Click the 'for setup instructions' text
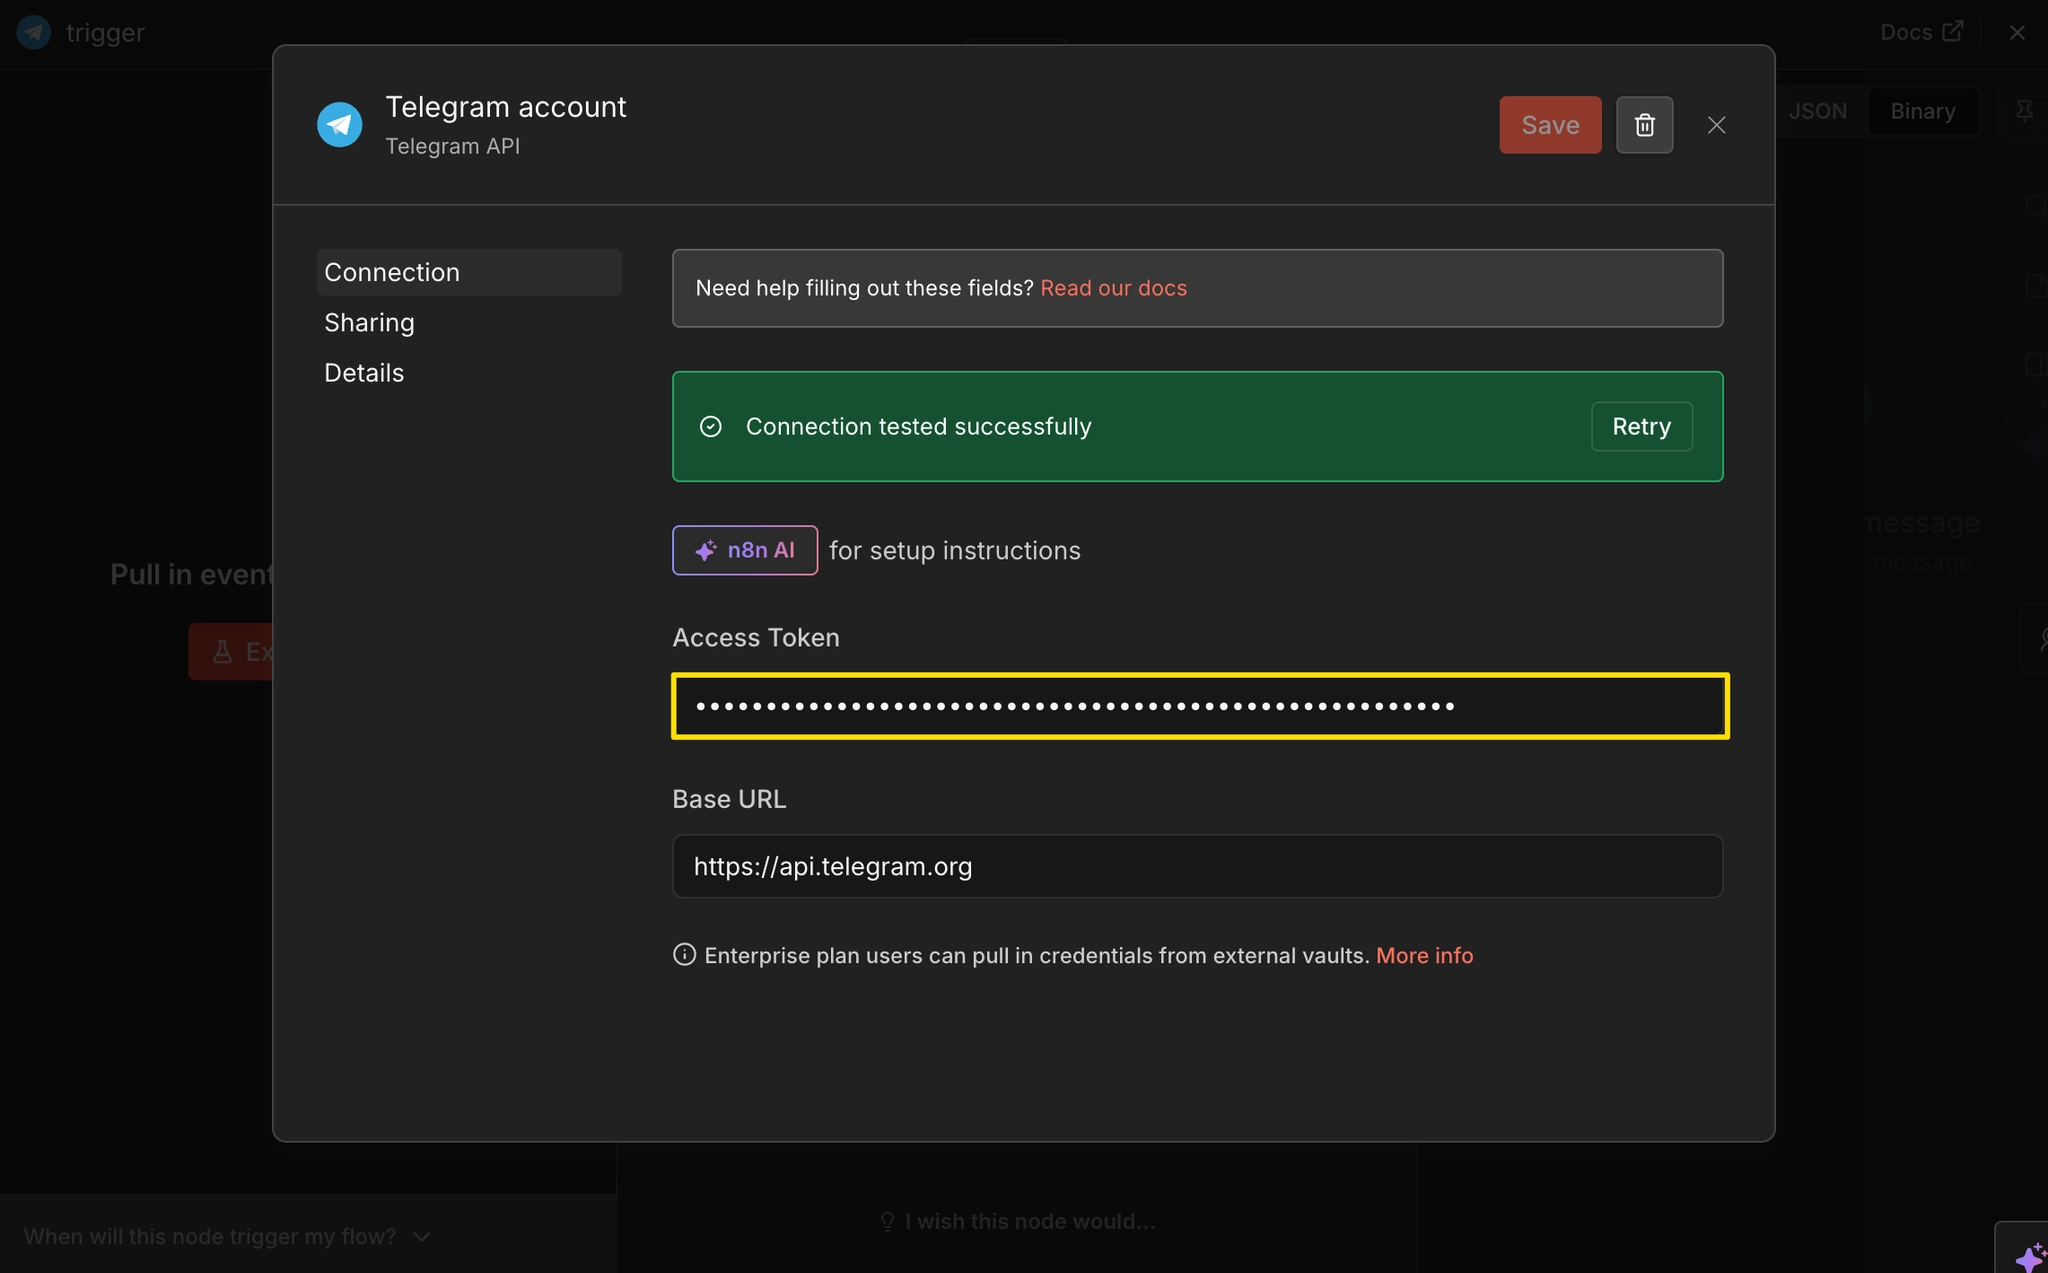 [955, 551]
